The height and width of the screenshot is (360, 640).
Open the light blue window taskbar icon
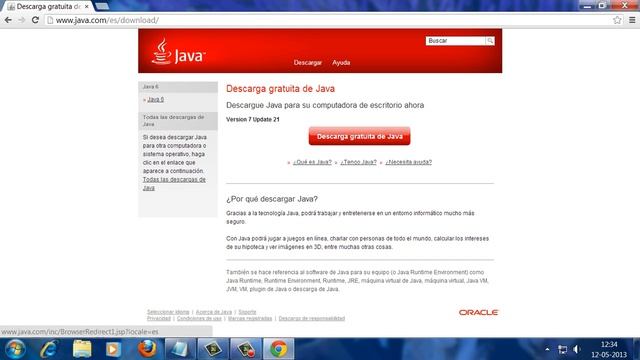(x=180, y=349)
